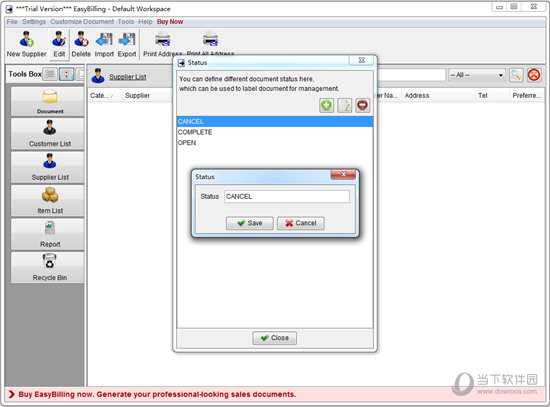This screenshot has height=407, width=550.
Task: Open the Customize Document menu
Action: click(82, 22)
